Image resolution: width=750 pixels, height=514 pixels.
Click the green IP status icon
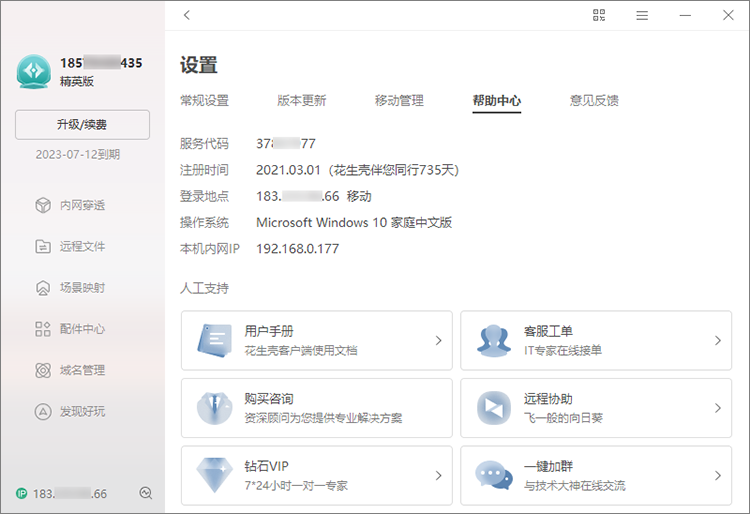point(22,493)
